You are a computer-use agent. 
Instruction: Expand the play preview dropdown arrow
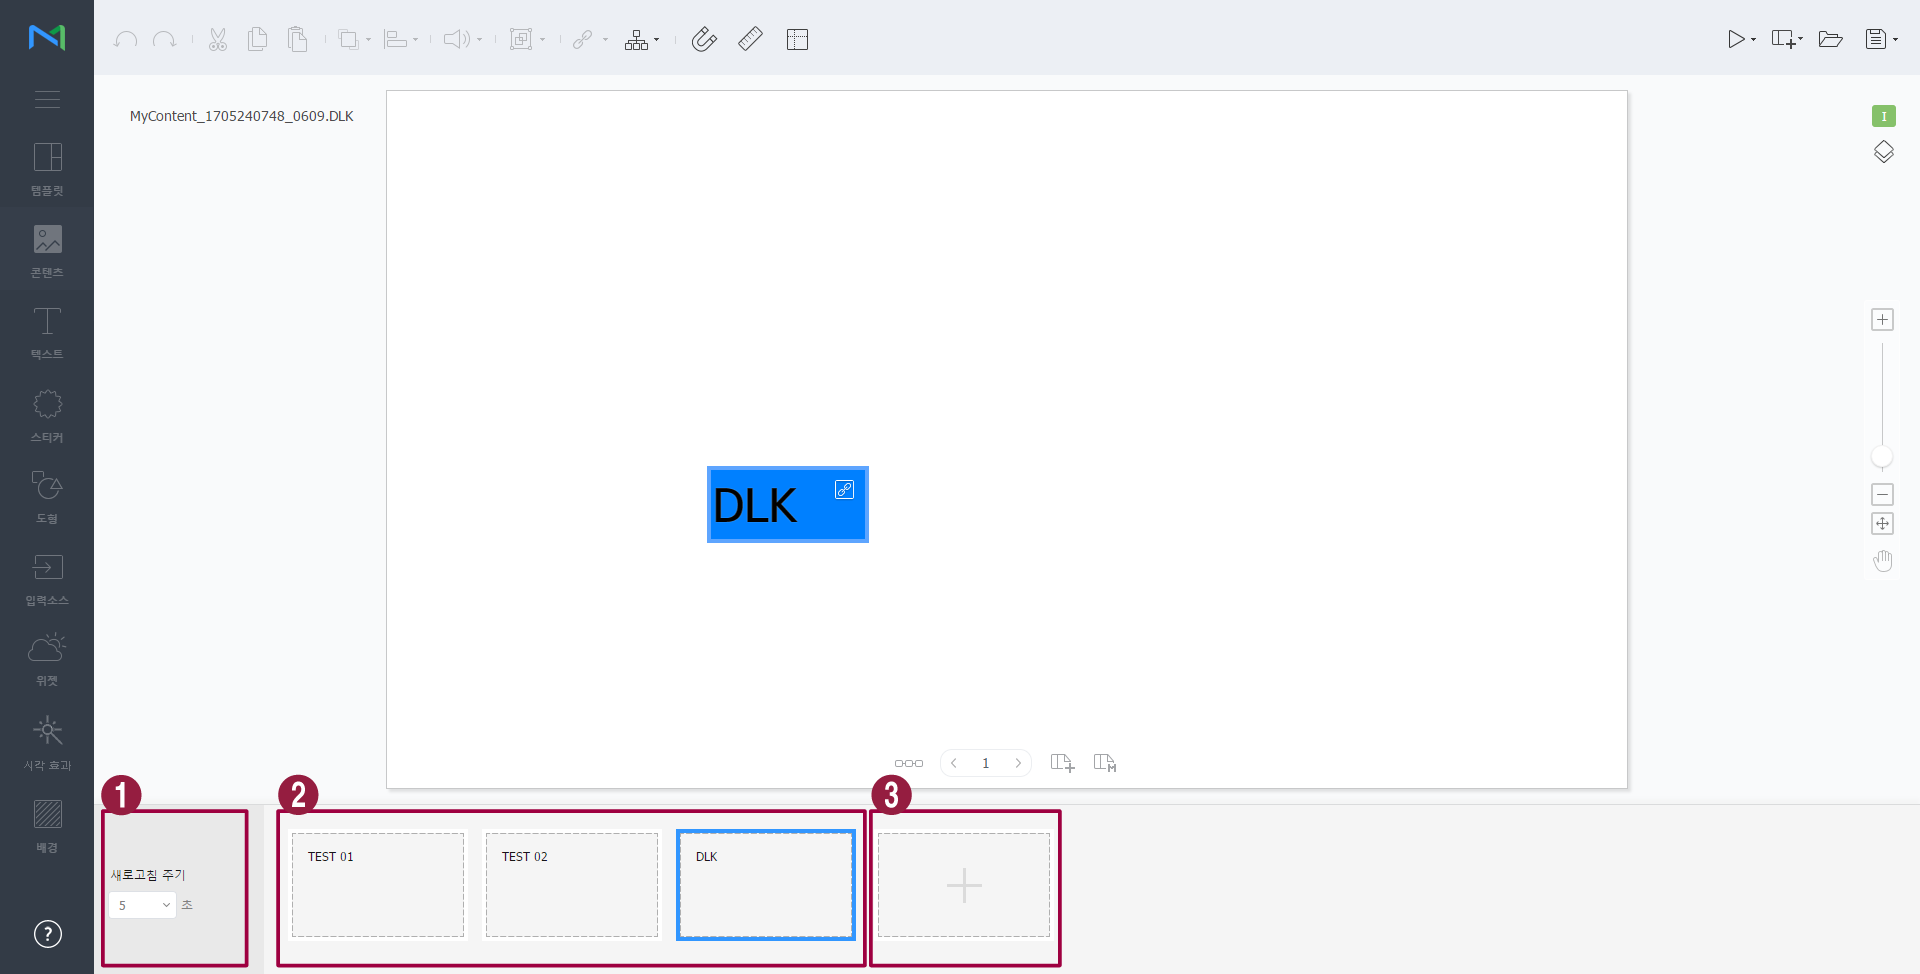point(1754,40)
